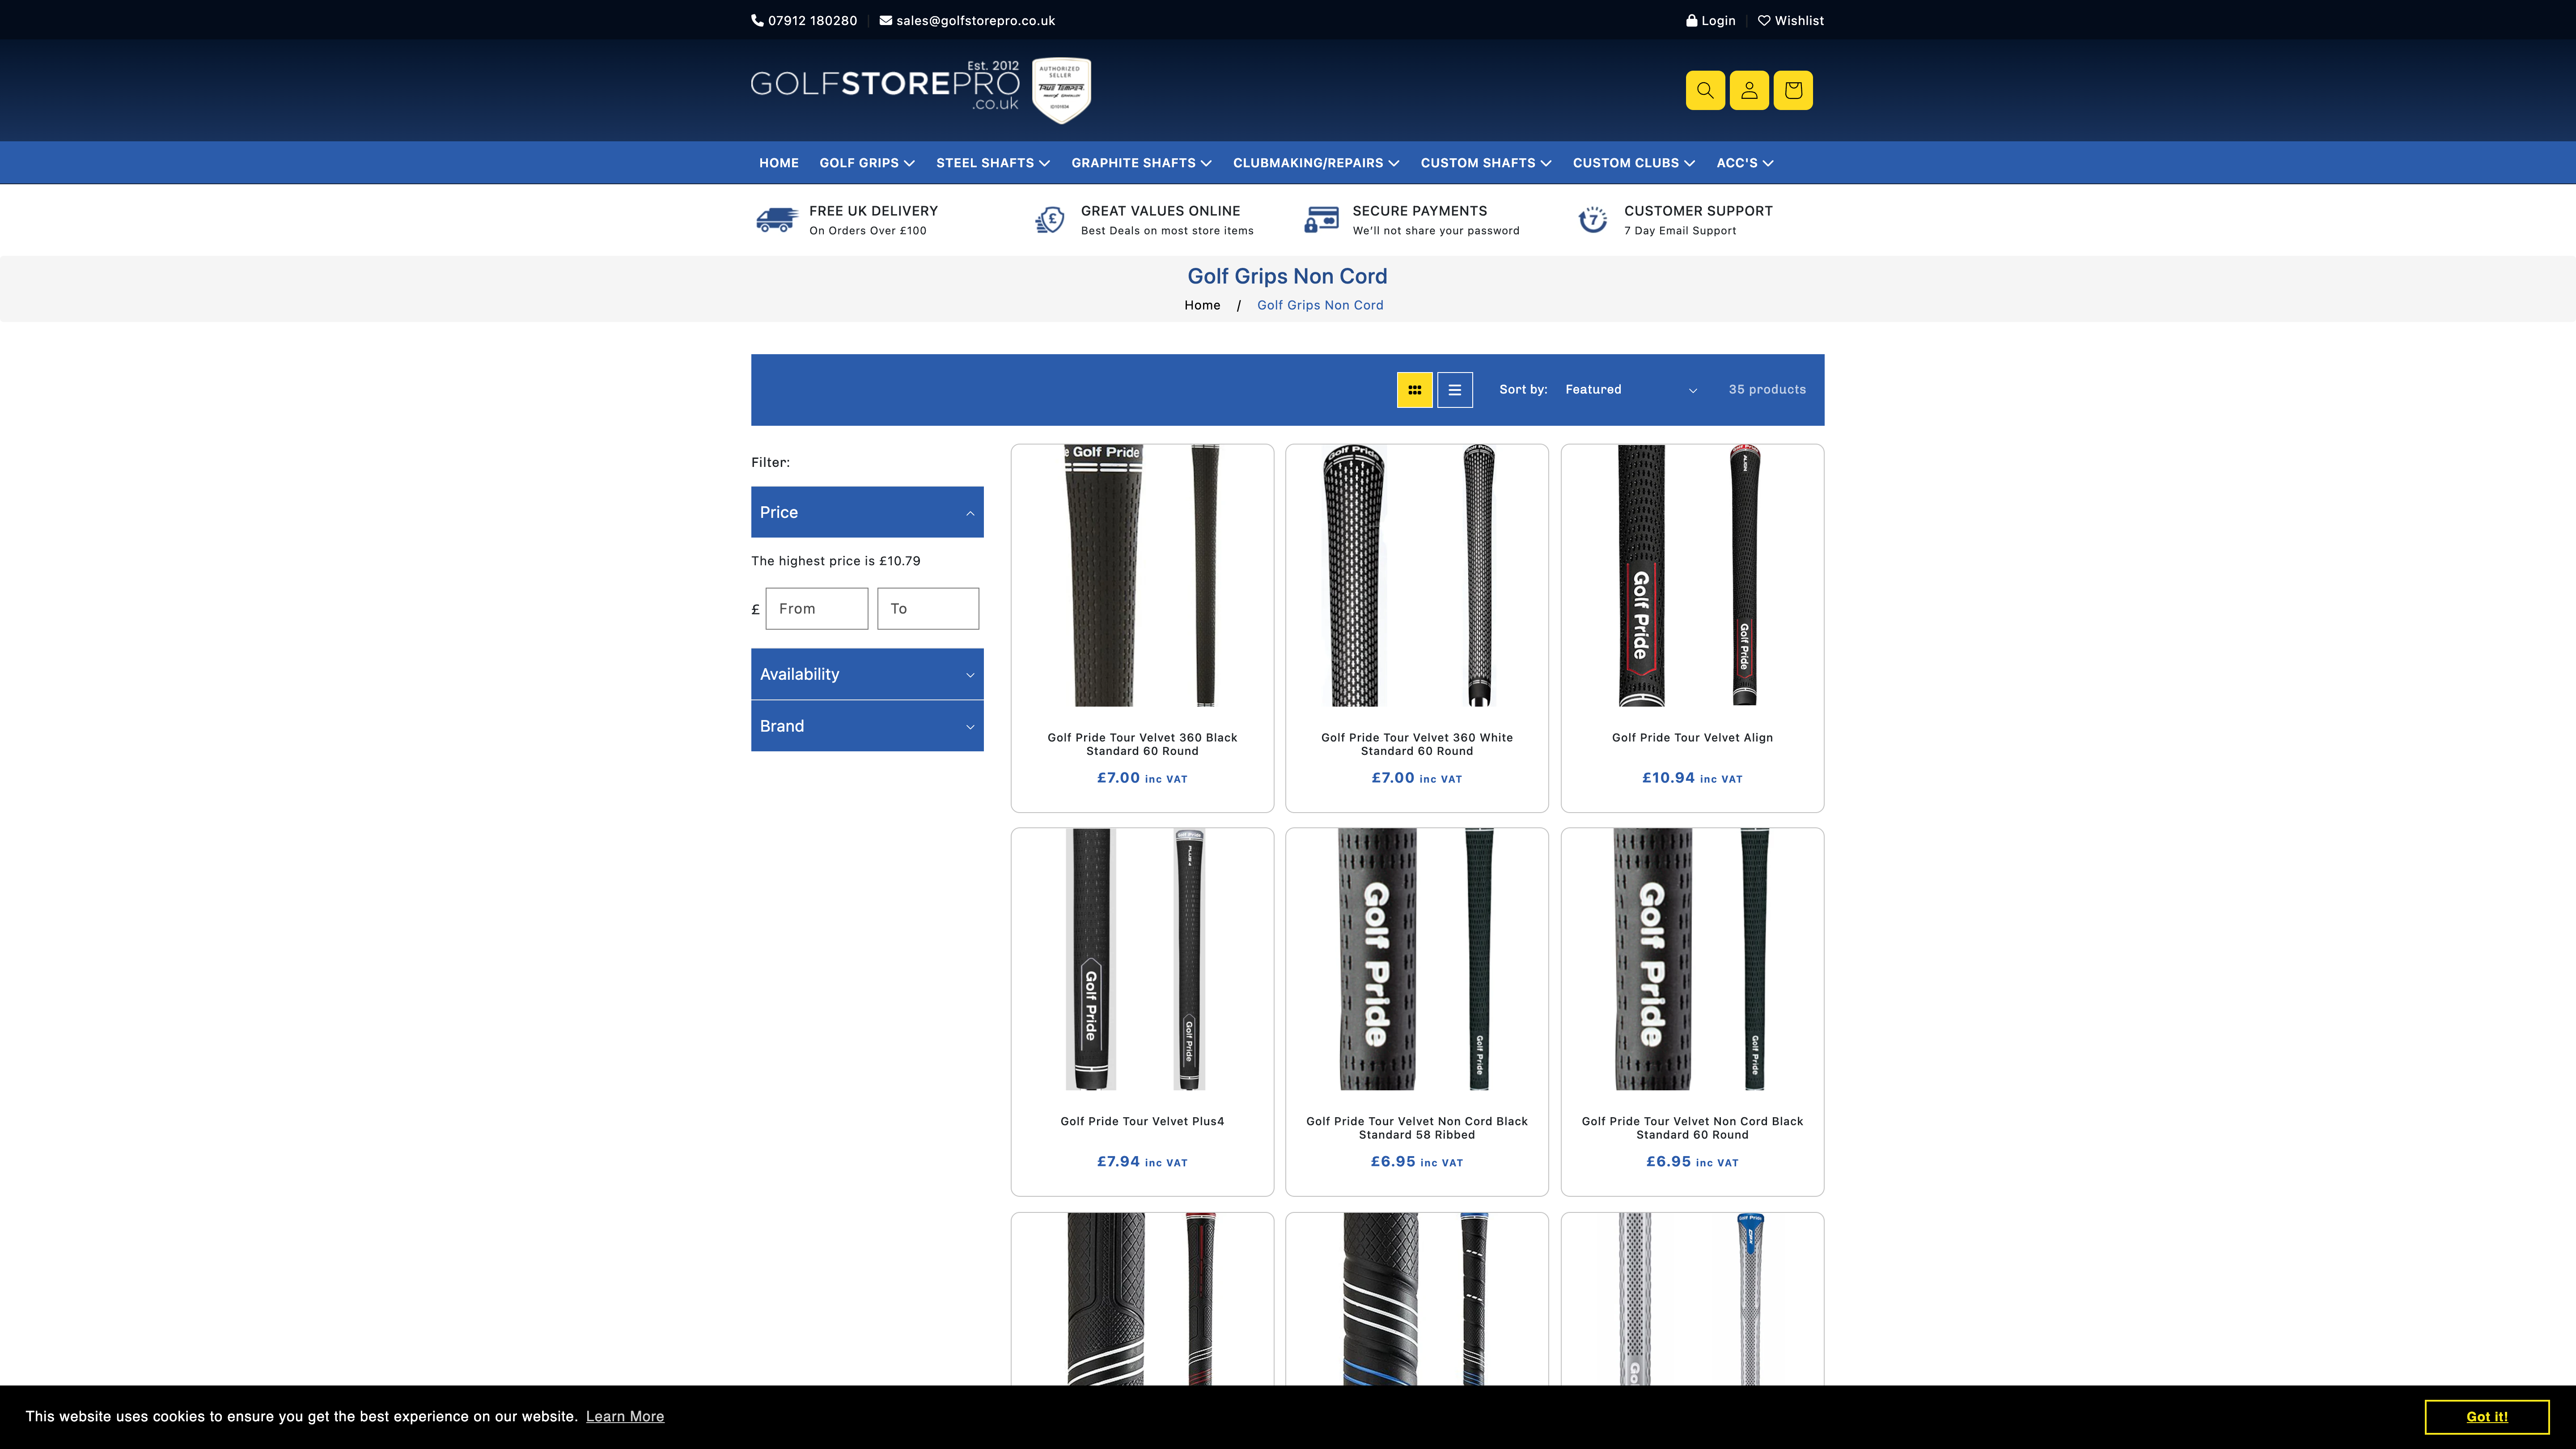
Task: Expand the Availability filter section
Action: click(x=867, y=674)
